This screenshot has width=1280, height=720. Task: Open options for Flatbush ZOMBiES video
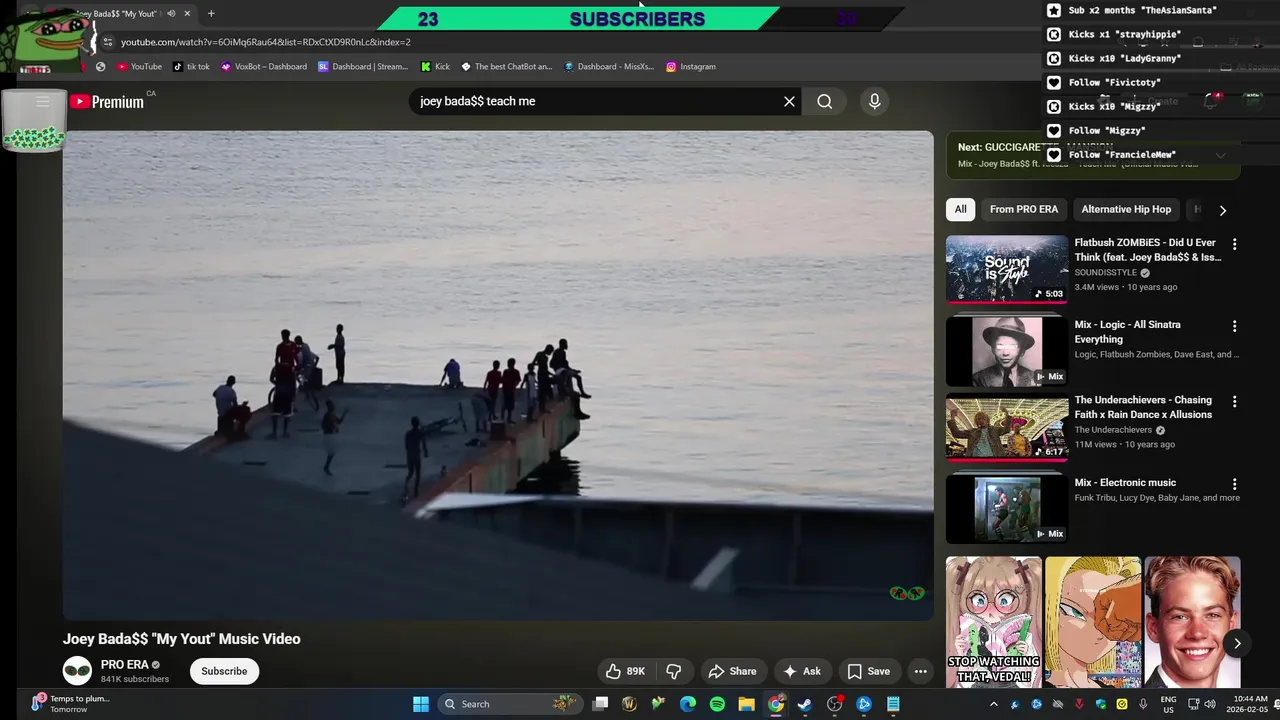(x=1234, y=244)
